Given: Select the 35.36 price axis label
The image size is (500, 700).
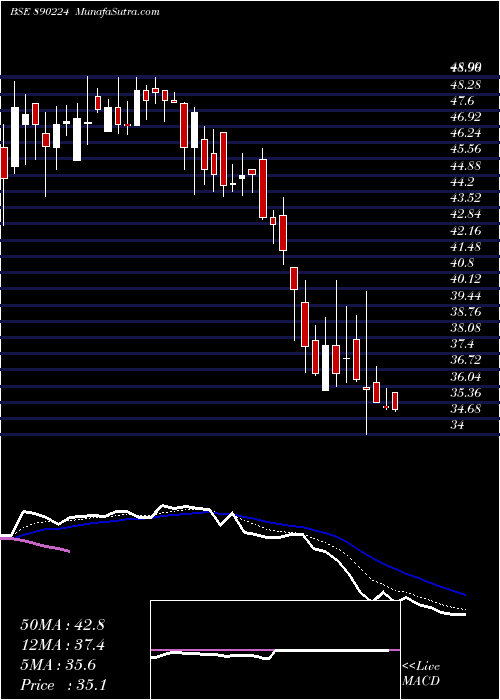Looking at the screenshot, I should pyautogui.click(x=466, y=393).
